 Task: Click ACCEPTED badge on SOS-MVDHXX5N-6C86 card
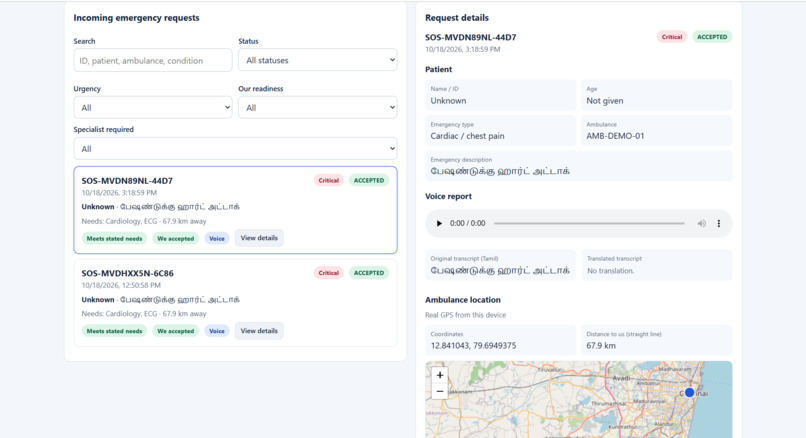(369, 273)
